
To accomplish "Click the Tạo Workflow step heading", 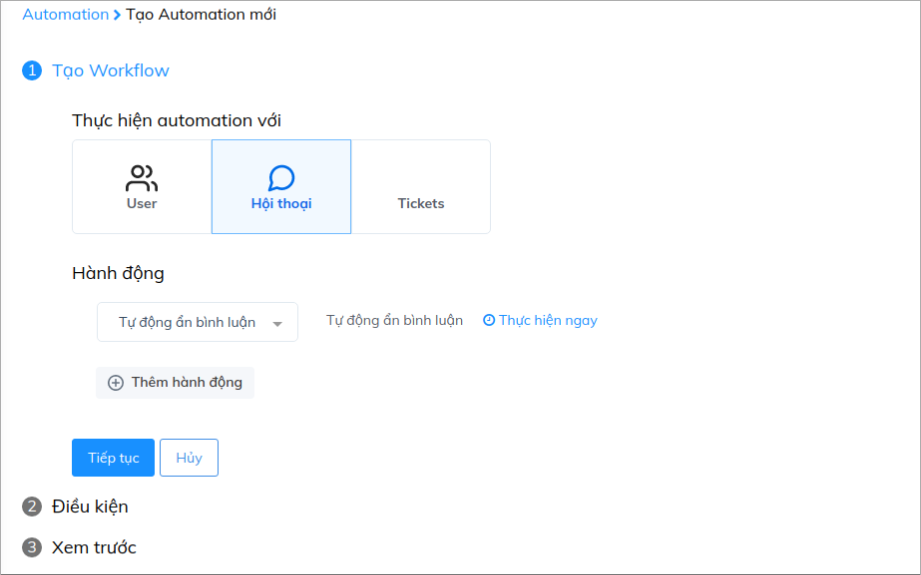I will point(110,70).
